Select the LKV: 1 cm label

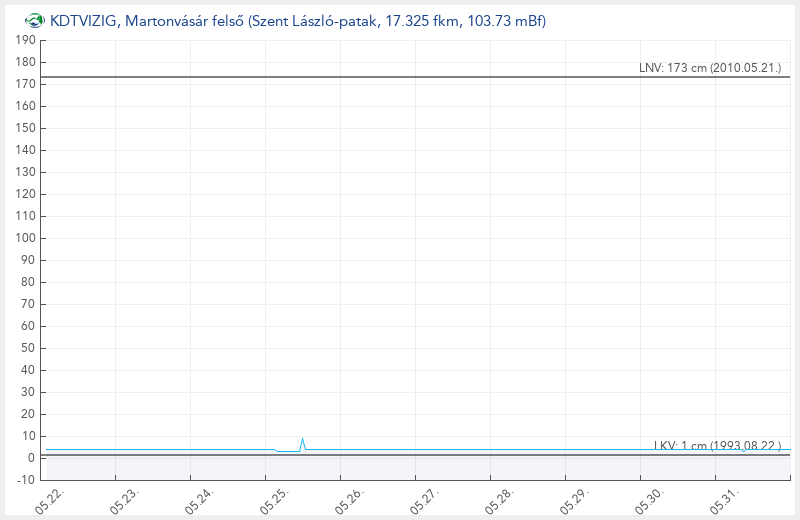(717, 445)
